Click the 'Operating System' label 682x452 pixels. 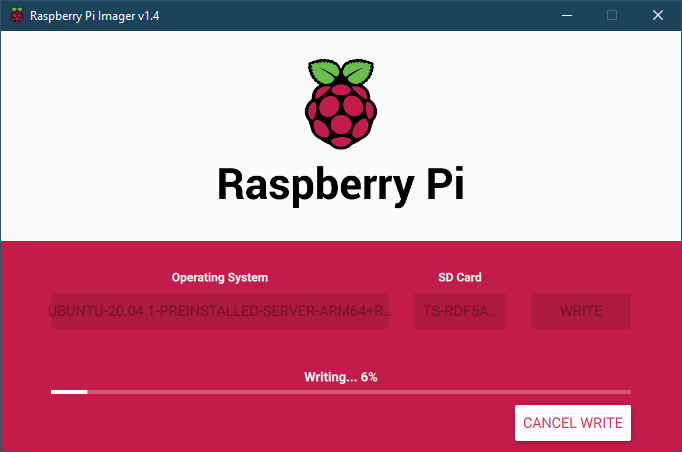click(220, 278)
